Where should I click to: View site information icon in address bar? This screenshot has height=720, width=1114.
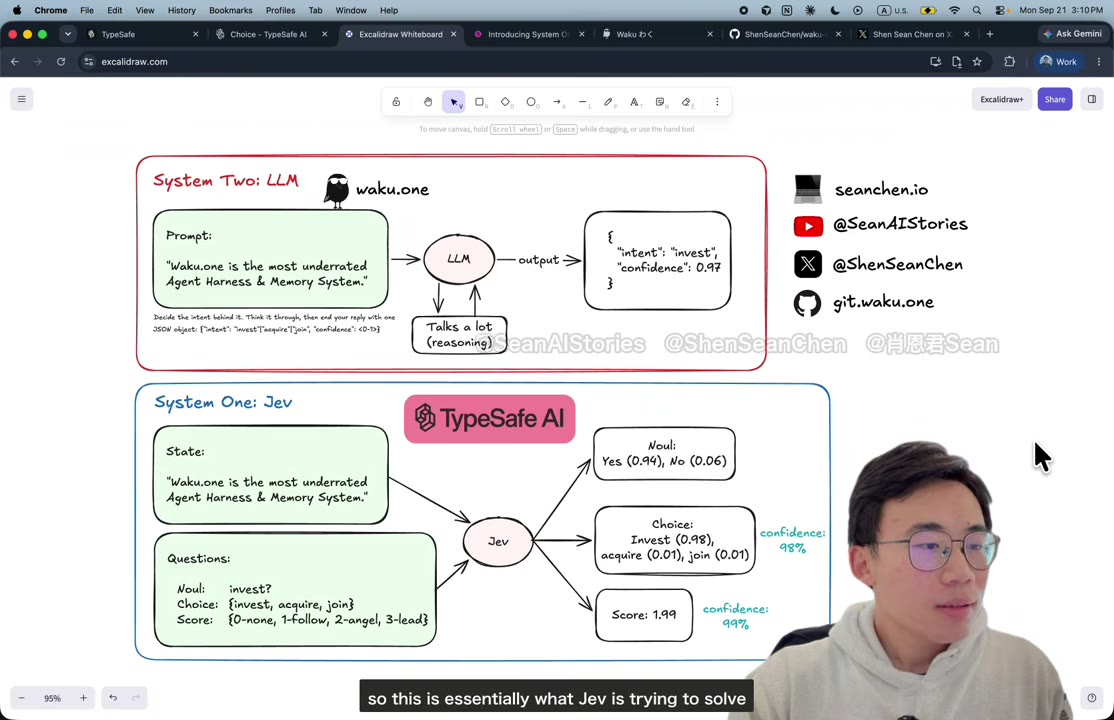point(89,62)
